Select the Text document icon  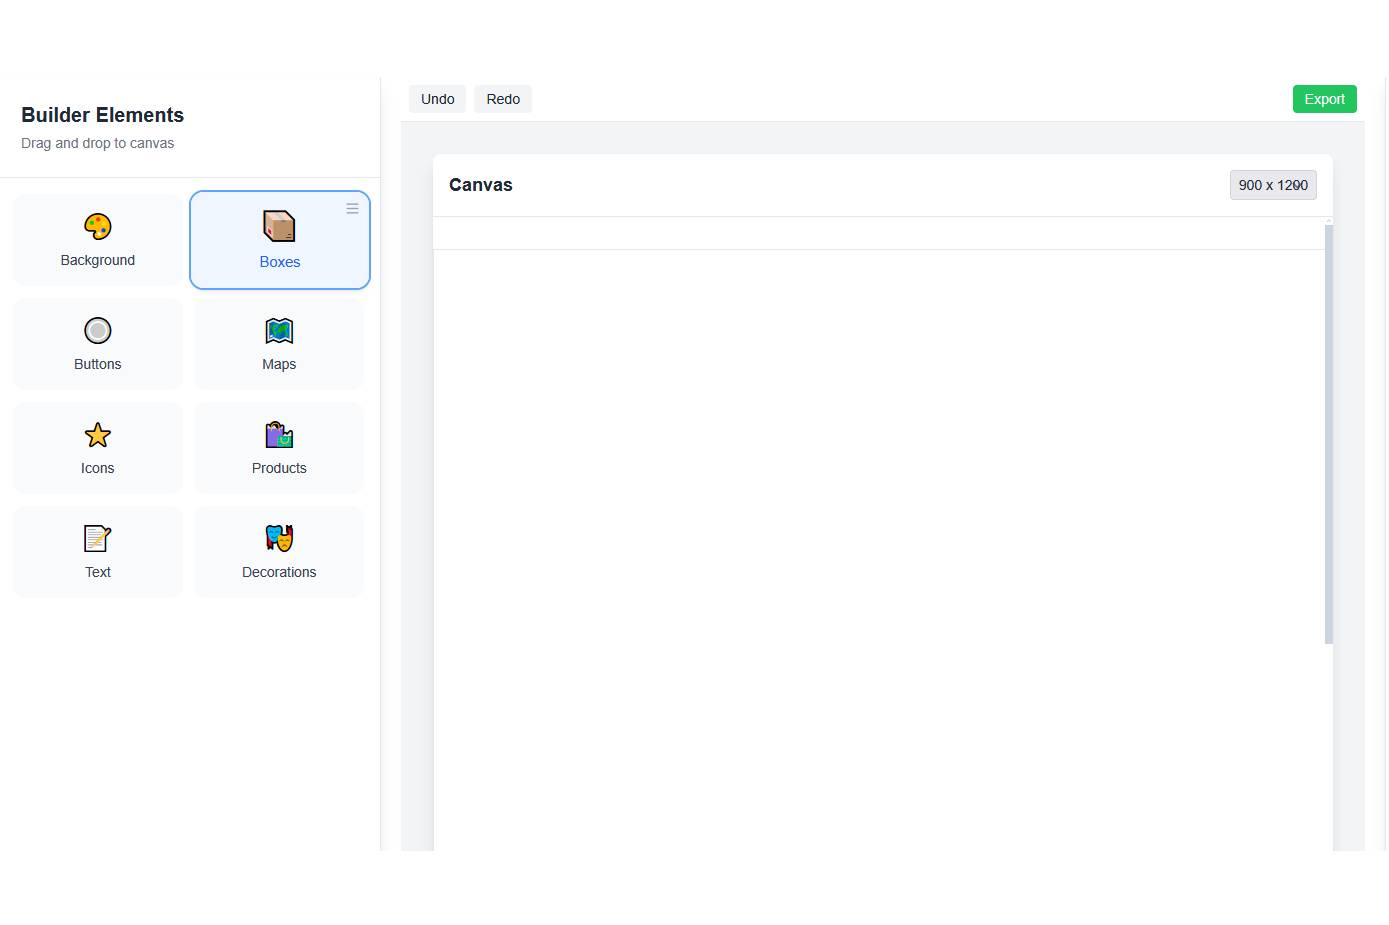click(97, 538)
